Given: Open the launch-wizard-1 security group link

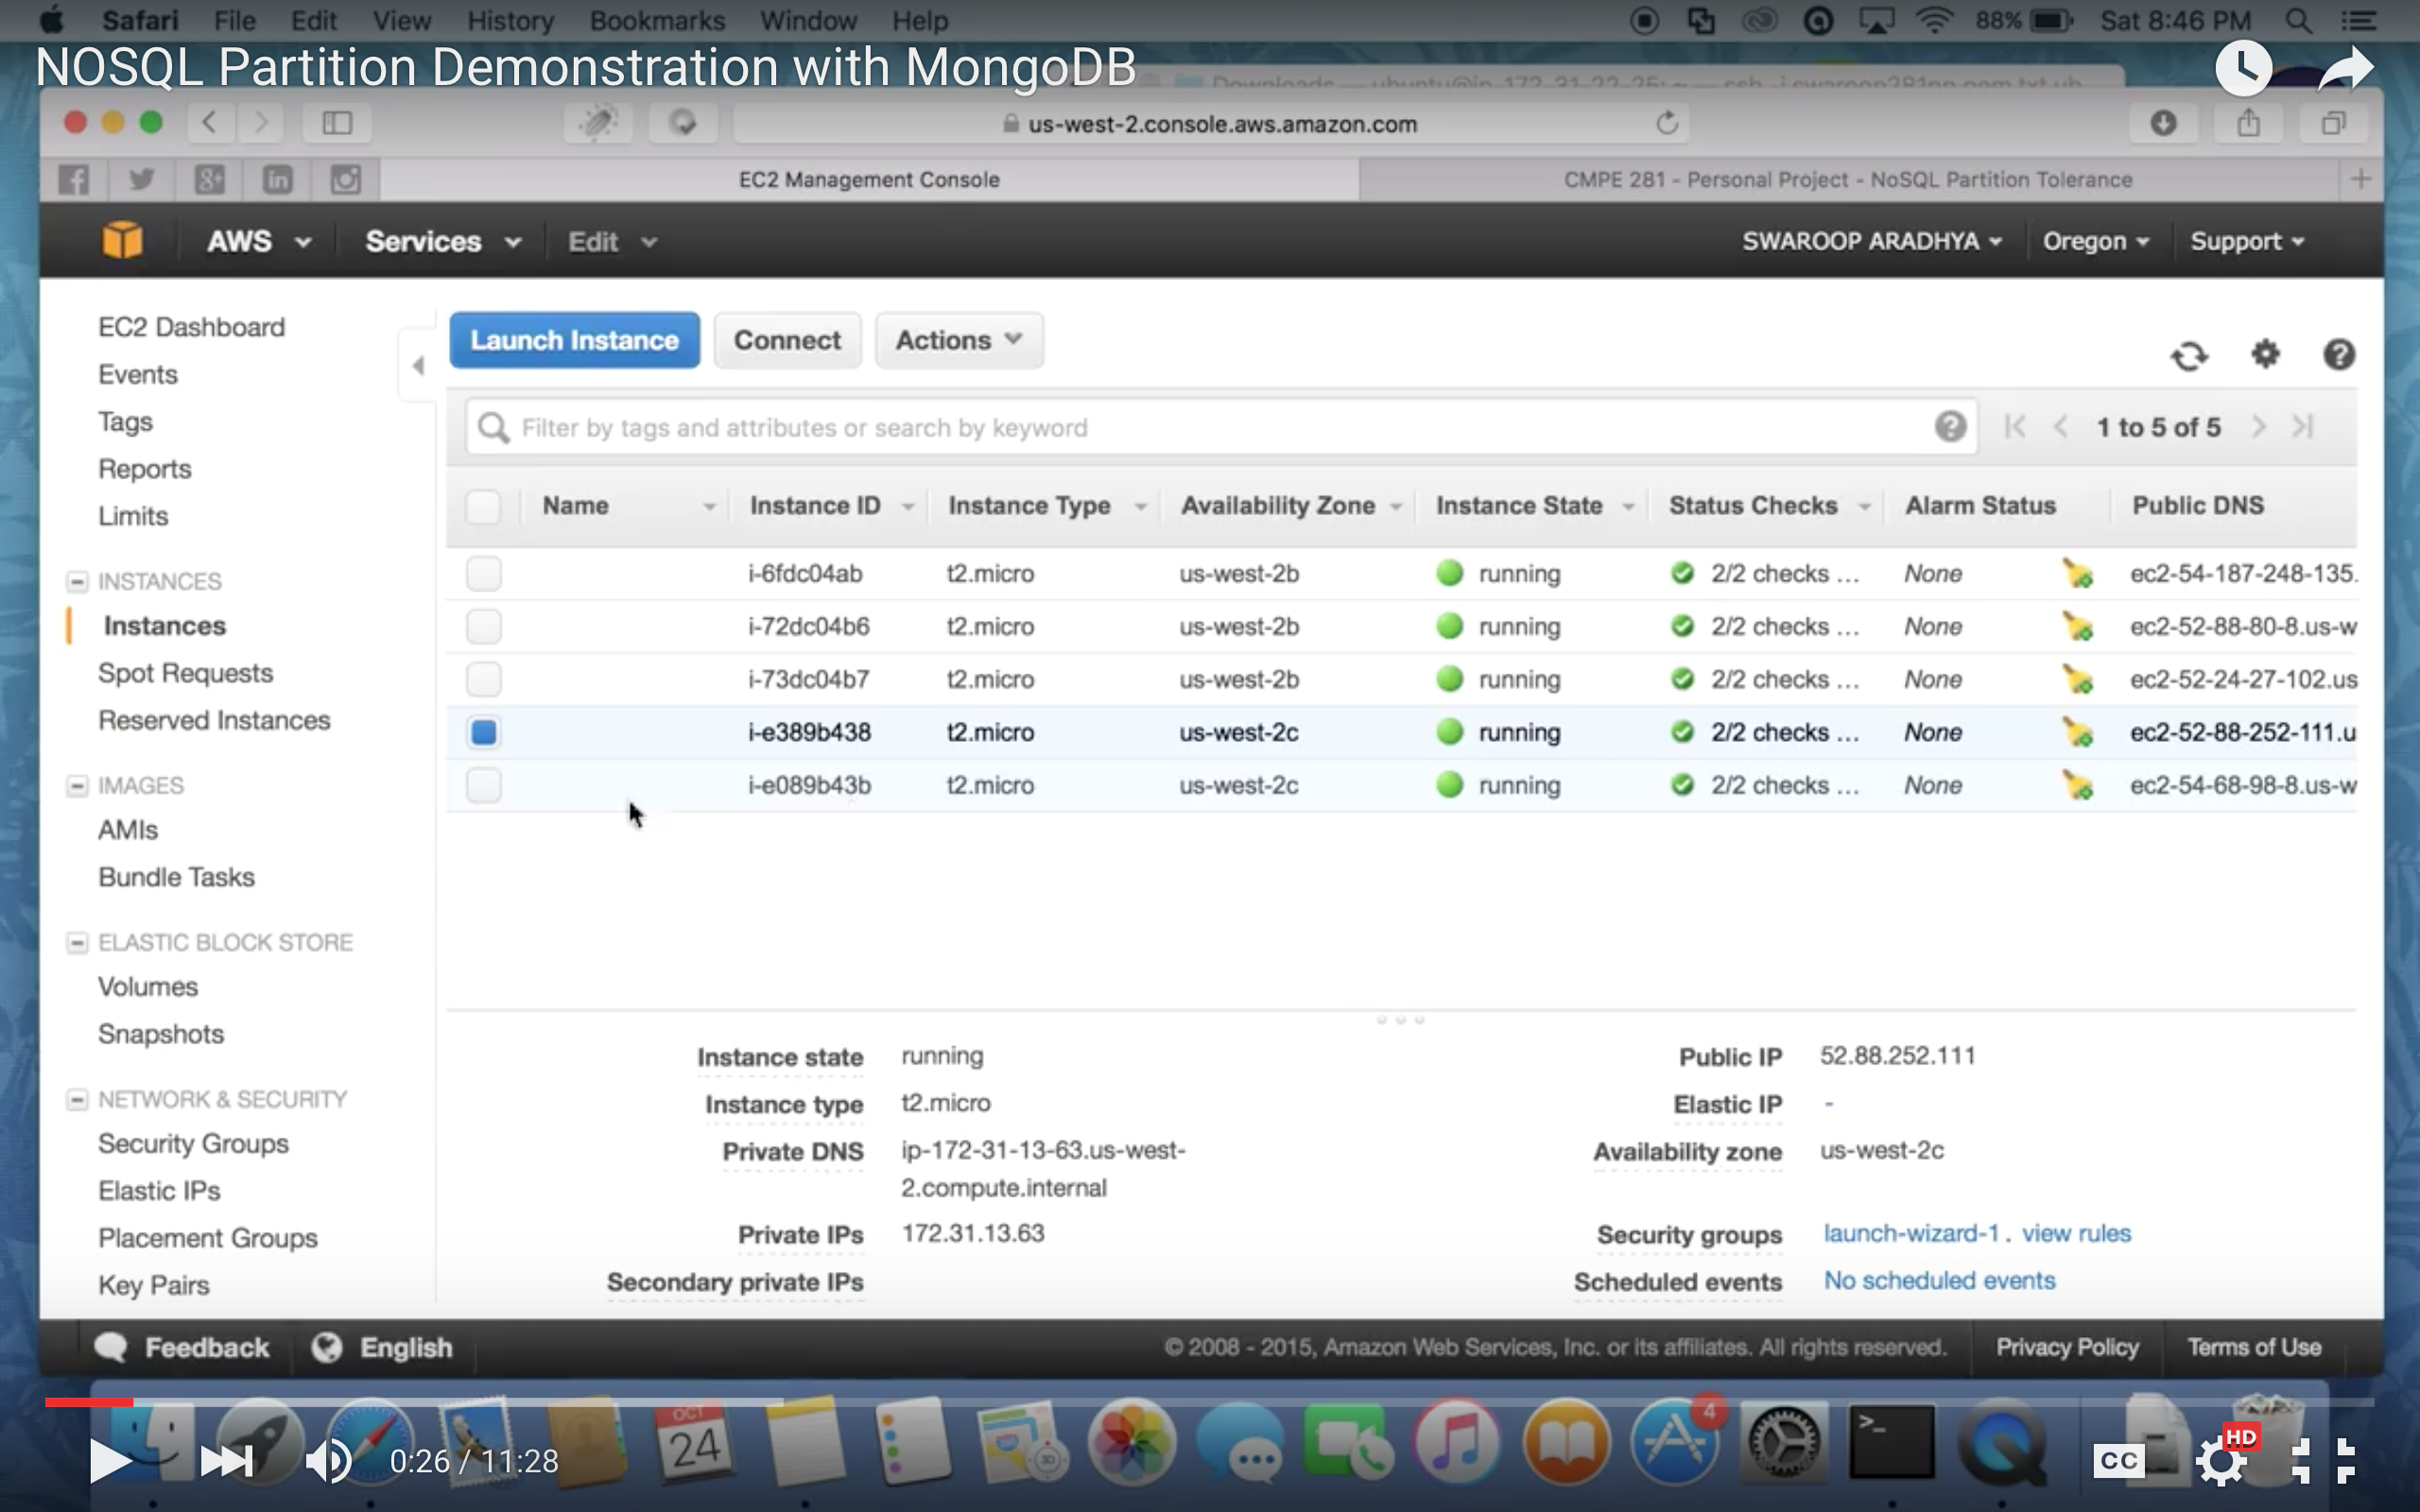Looking at the screenshot, I should [x=1910, y=1233].
